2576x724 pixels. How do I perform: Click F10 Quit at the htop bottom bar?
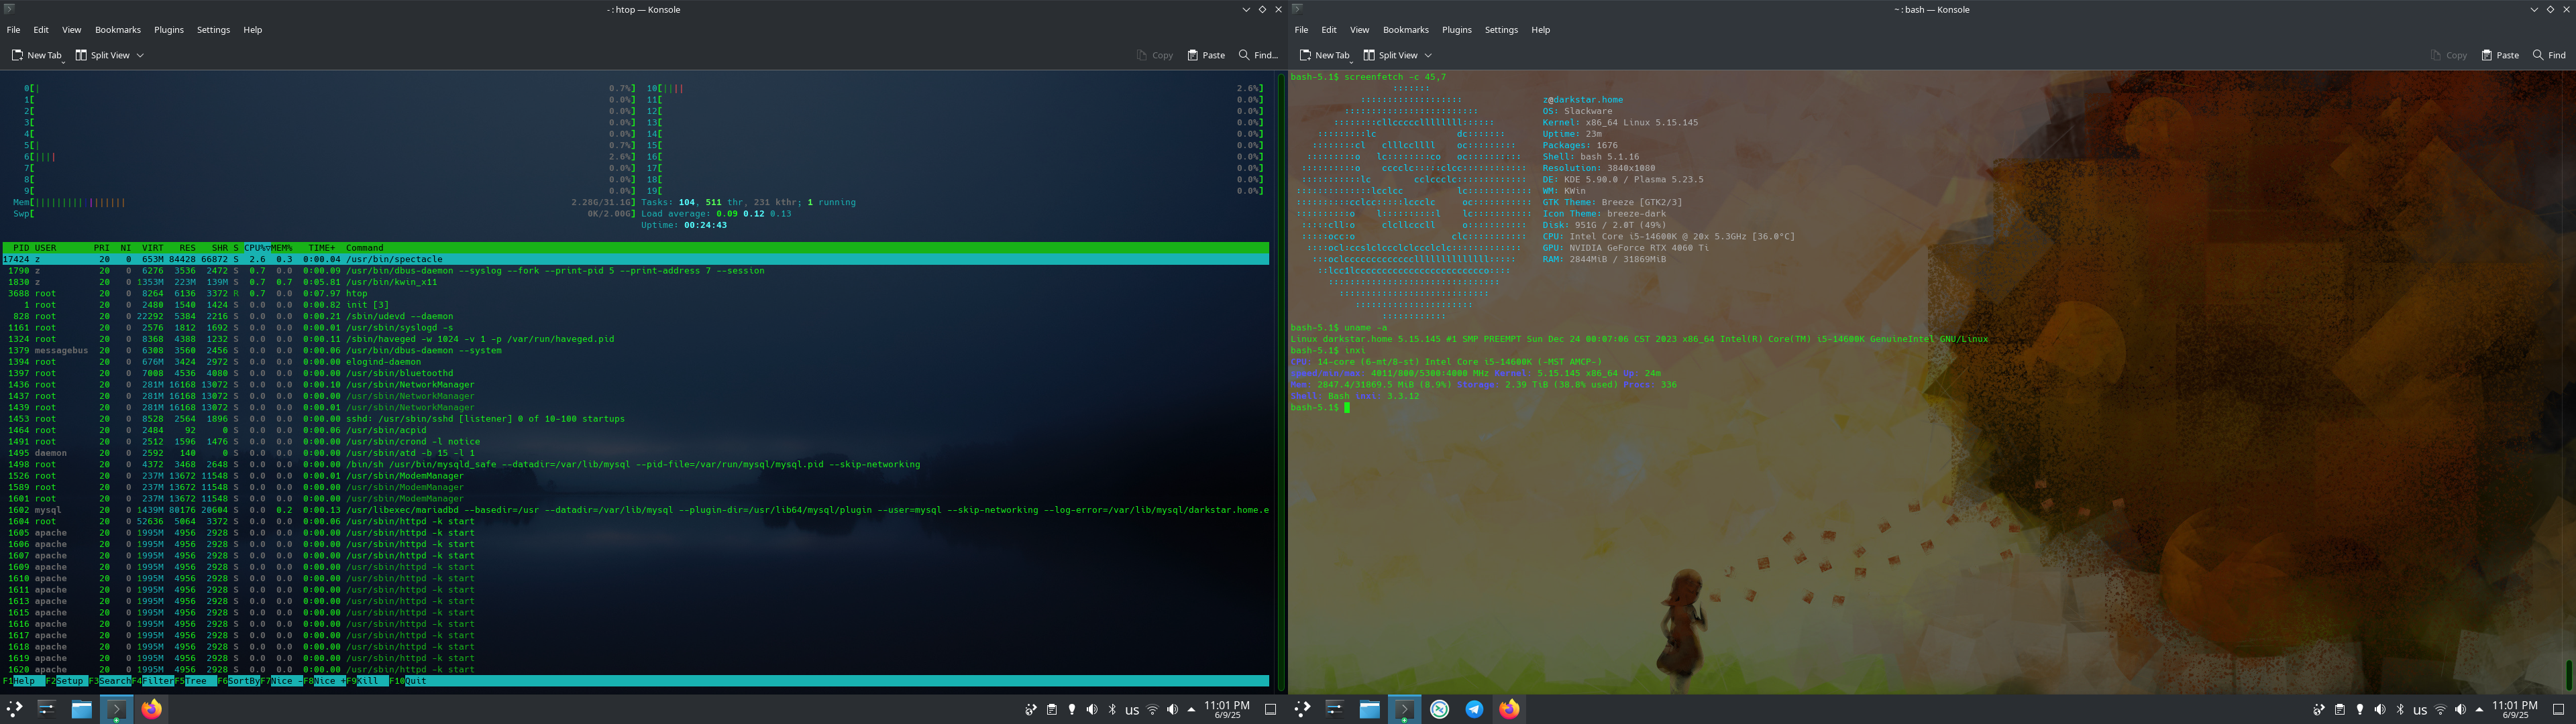click(415, 681)
